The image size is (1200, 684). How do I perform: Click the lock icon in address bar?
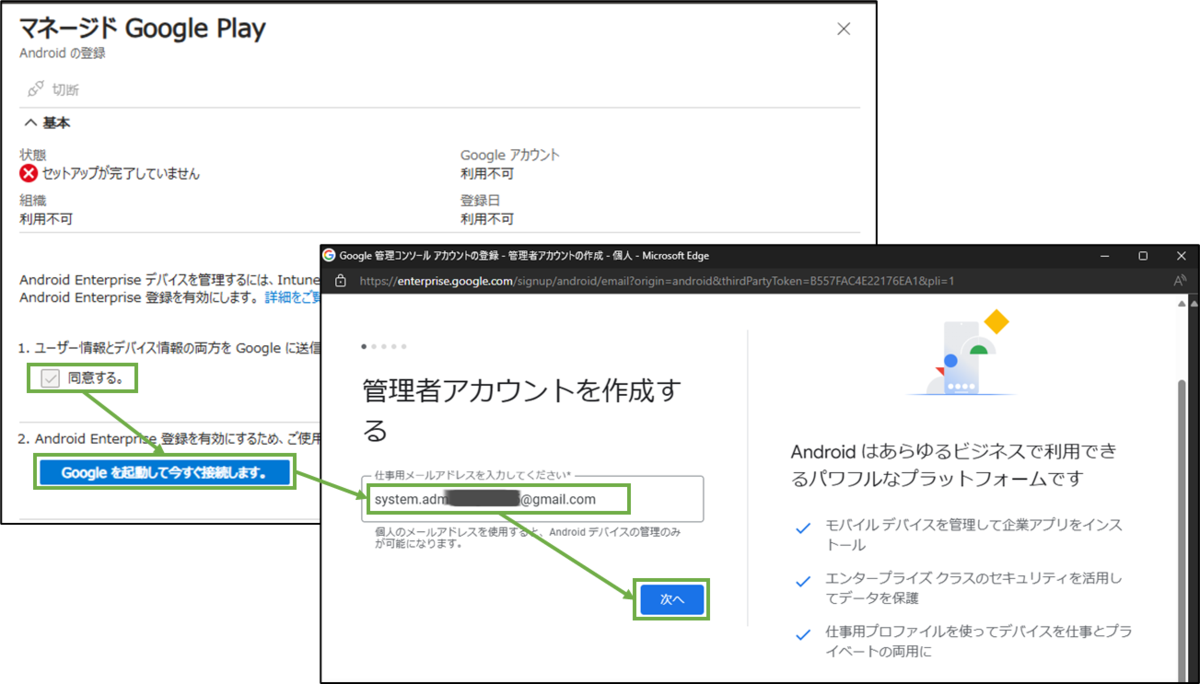click(x=341, y=282)
